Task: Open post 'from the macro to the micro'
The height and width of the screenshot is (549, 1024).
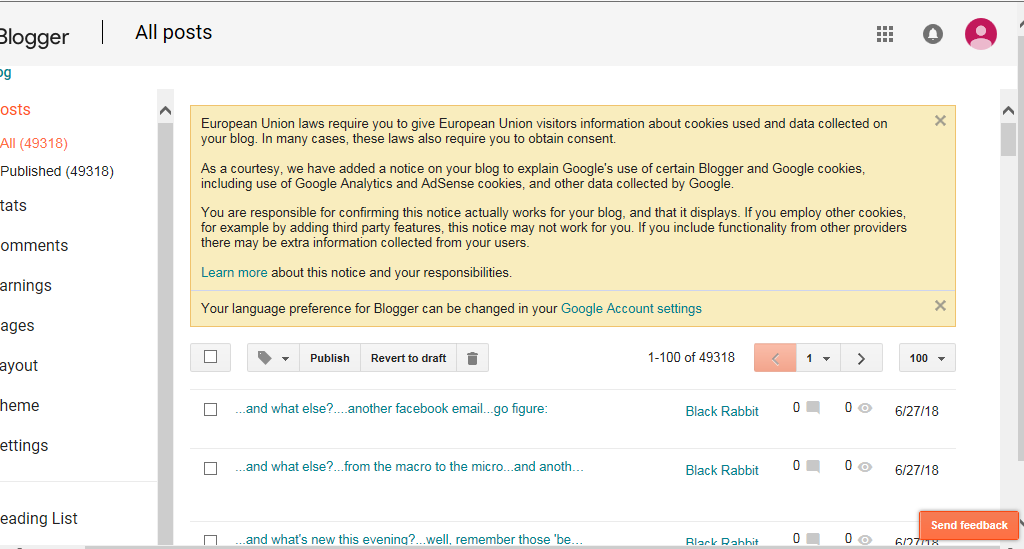Action: (409, 467)
